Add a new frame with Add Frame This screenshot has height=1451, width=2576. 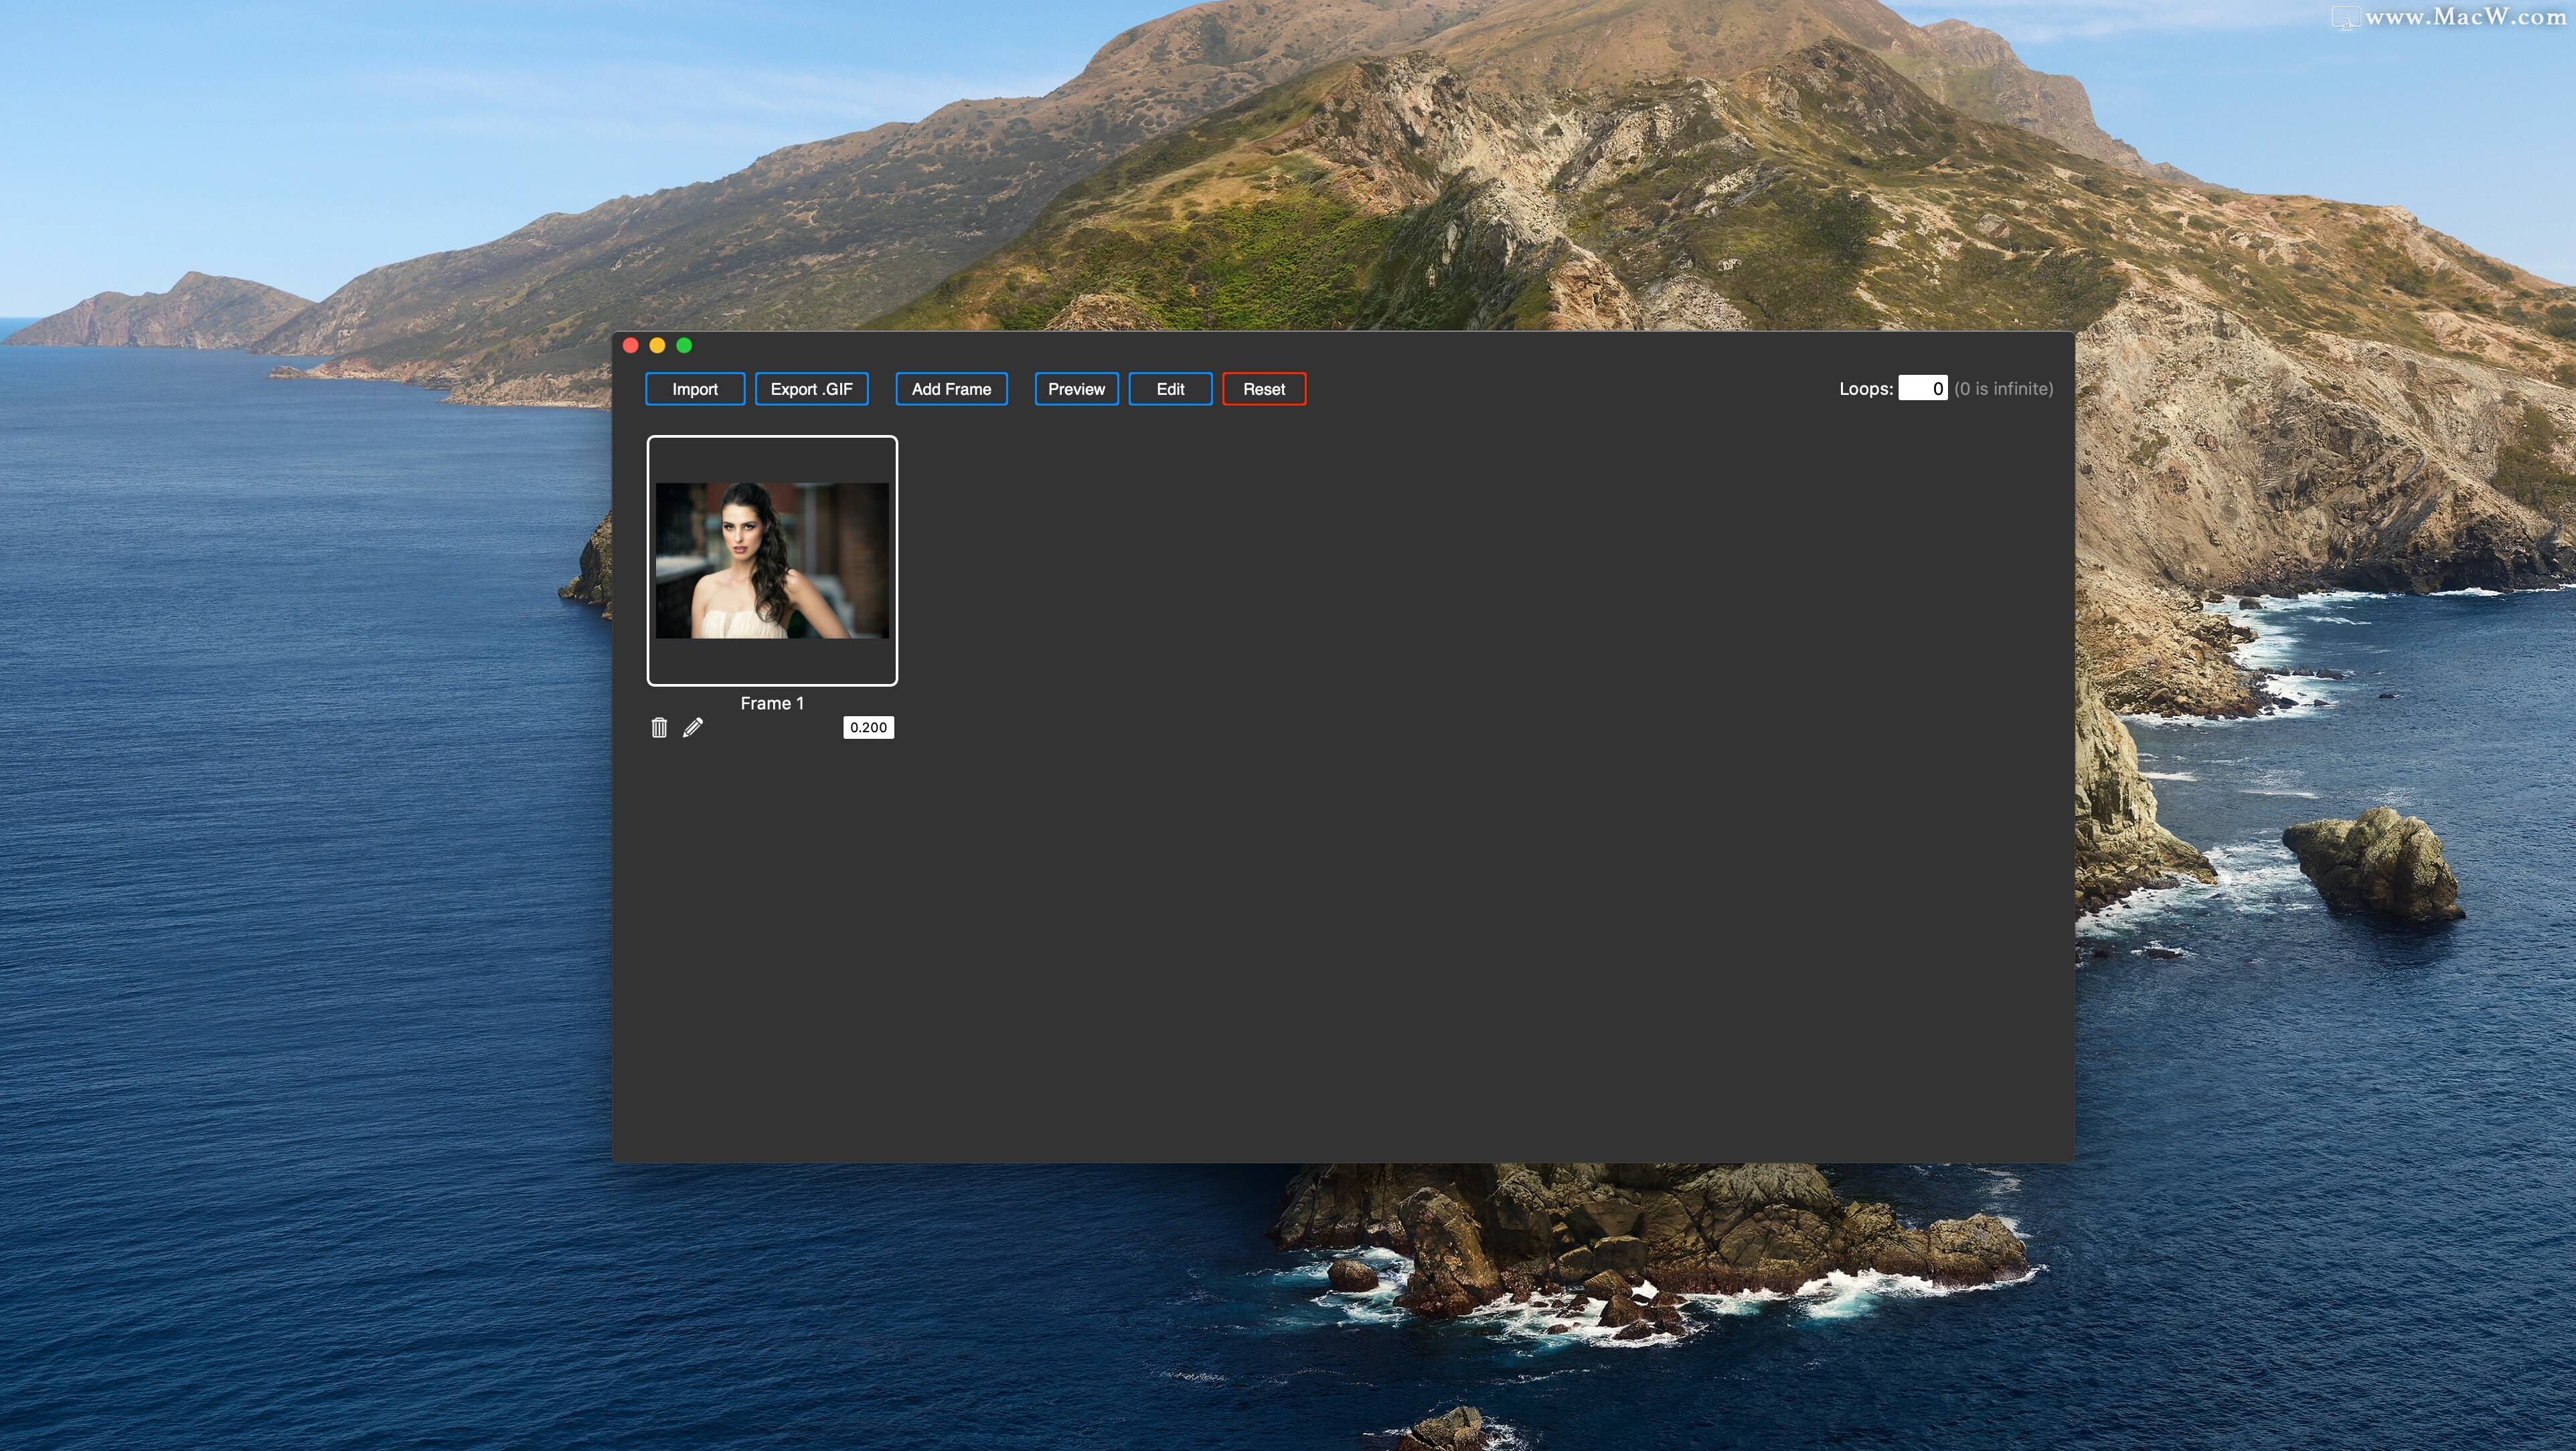[x=951, y=389]
